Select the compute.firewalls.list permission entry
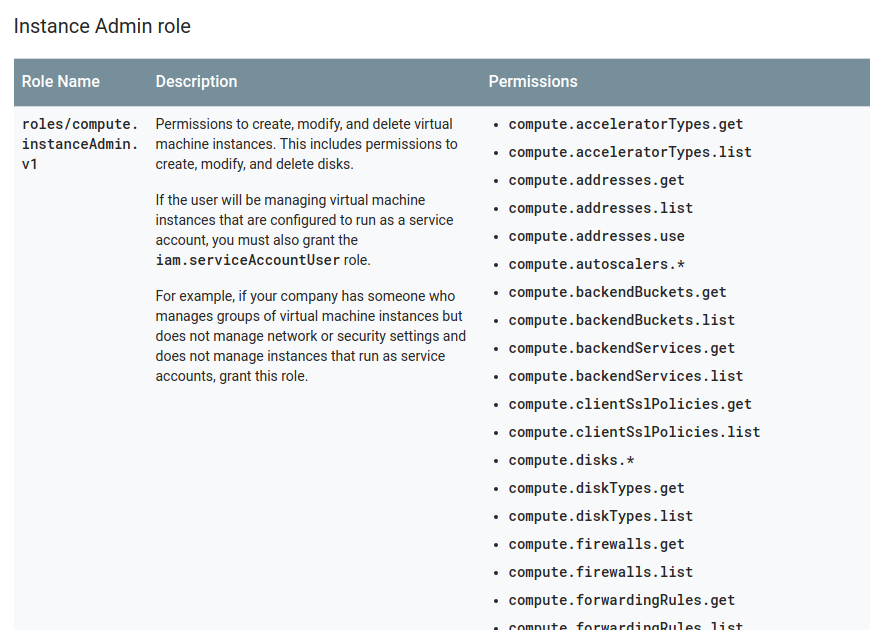This screenshot has height=630, width=884. (600, 573)
